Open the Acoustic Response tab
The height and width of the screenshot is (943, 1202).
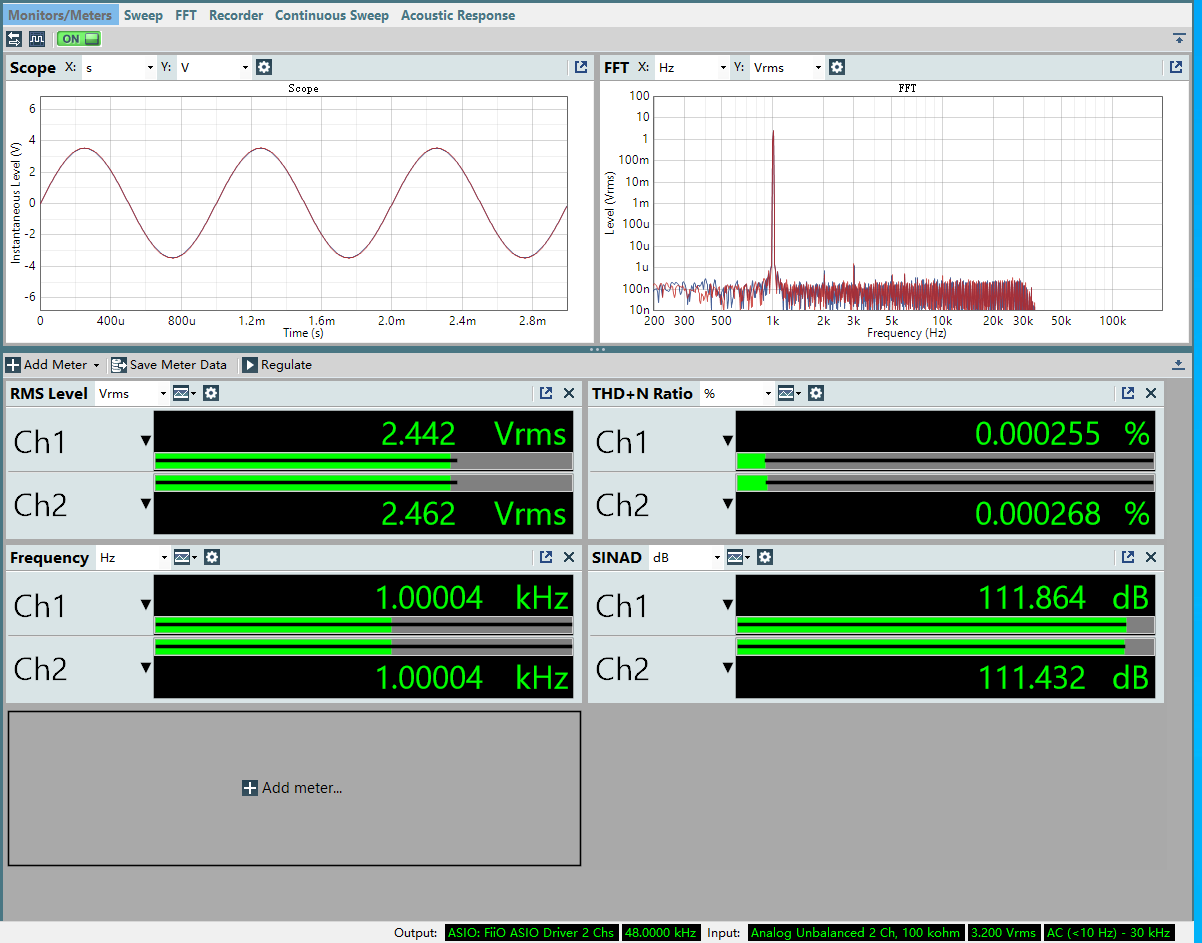pyautogui.click(x=458, y=15)
